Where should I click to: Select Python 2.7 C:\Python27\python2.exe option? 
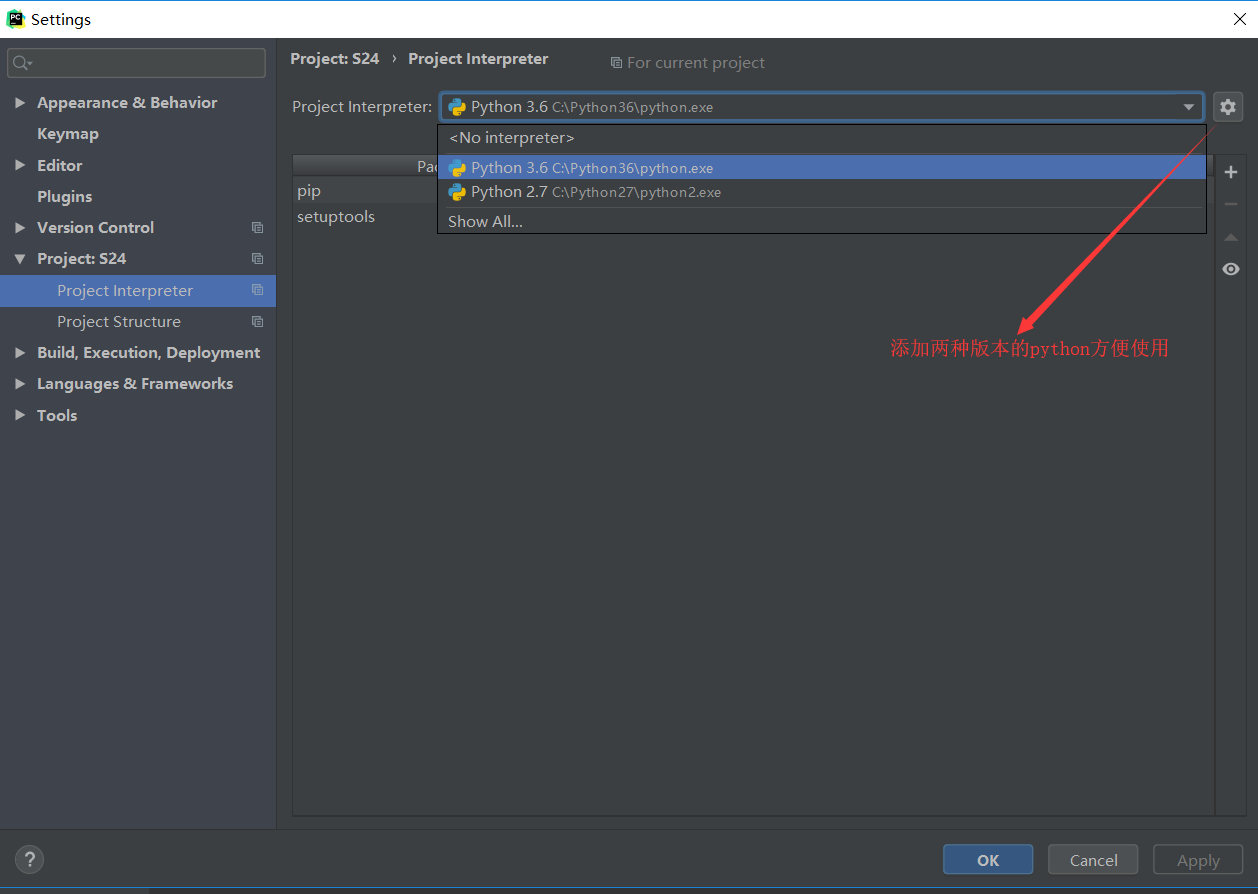(822, 192)
